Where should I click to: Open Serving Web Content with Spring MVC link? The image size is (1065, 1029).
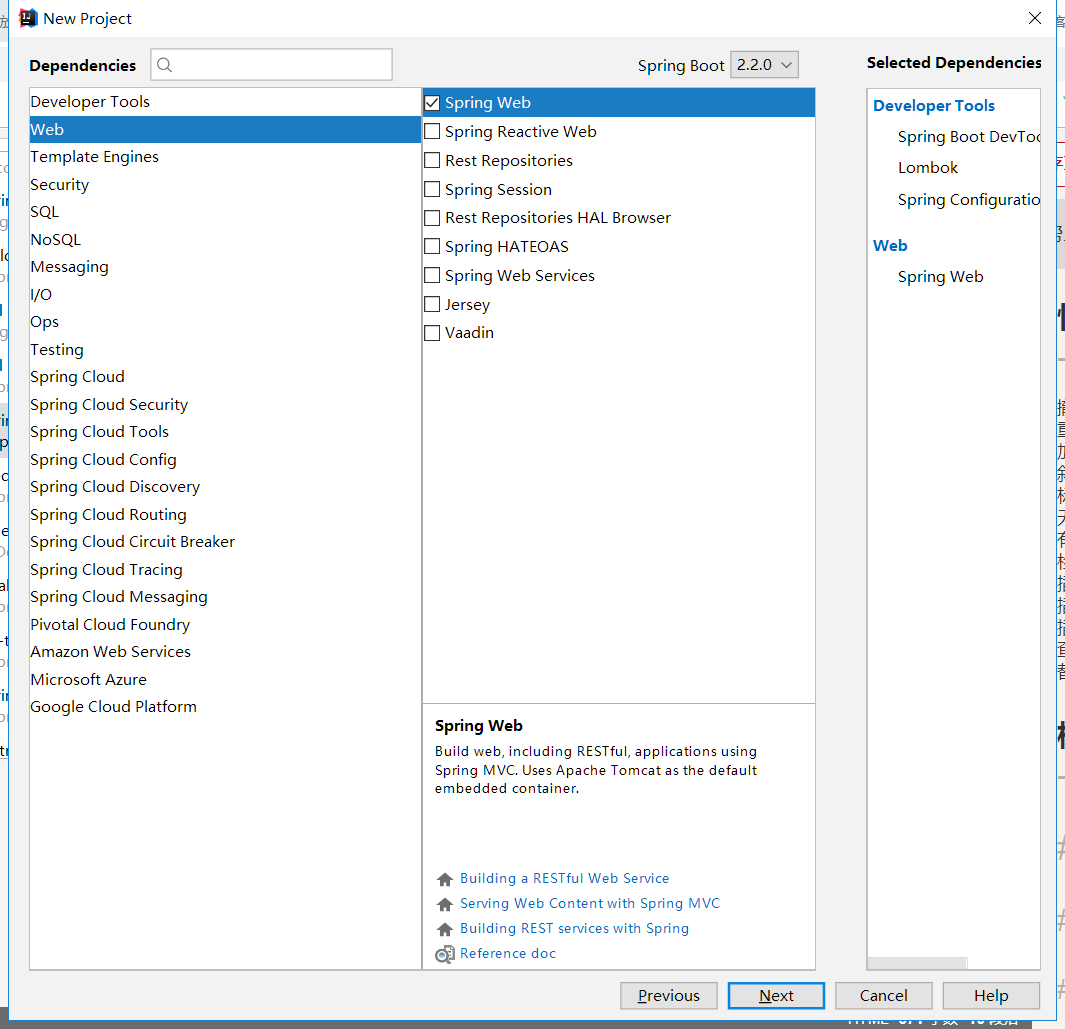(x=590, y=904)
